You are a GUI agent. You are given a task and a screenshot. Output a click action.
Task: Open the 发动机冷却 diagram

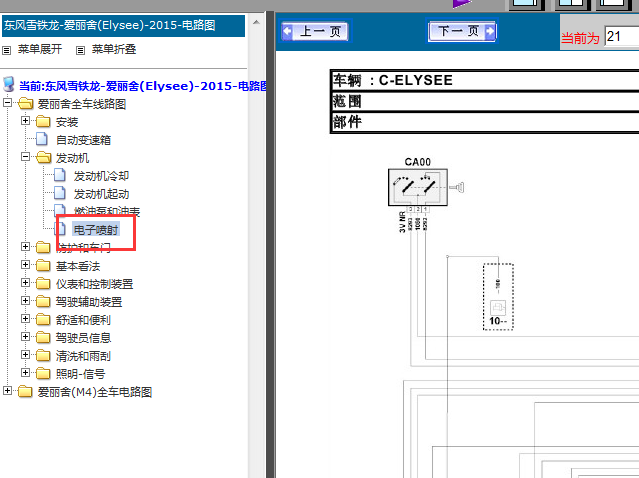pos(101,176)
